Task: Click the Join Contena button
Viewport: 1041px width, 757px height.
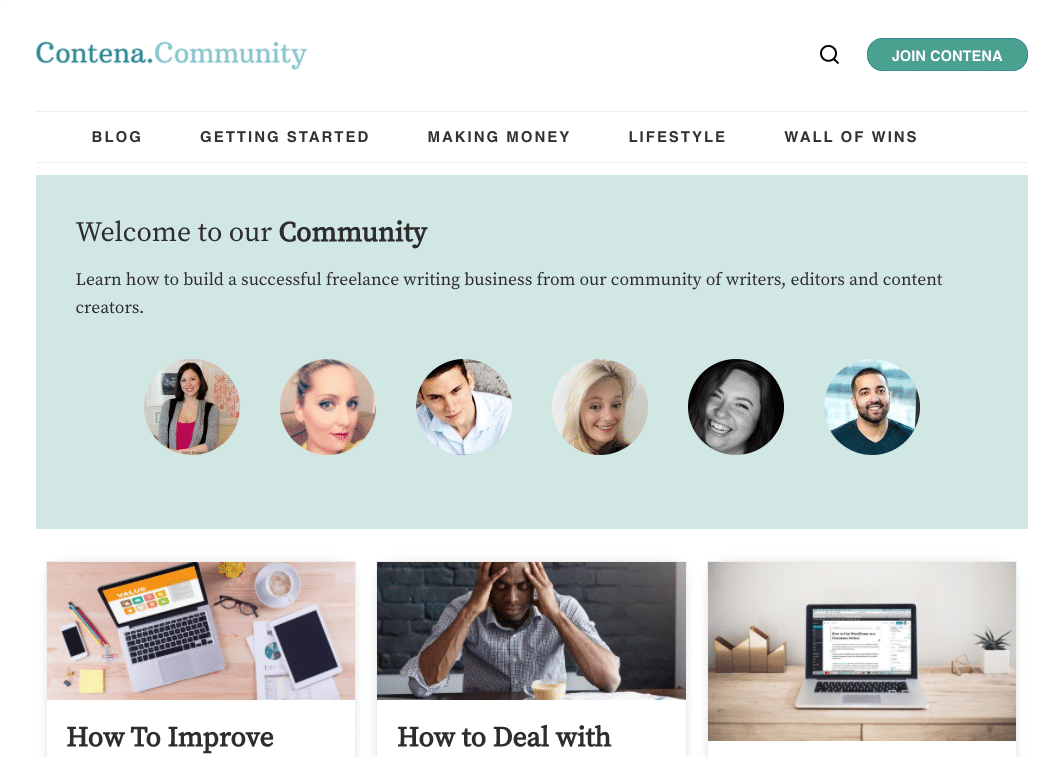Action: click(x=947, y=55)
